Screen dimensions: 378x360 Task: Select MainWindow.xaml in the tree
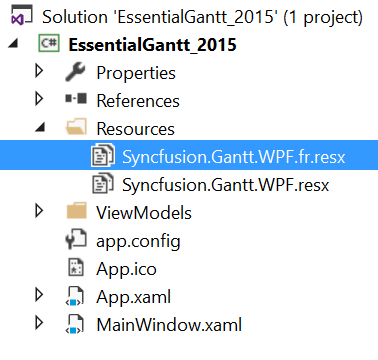pyautogui.click(x=169, y=325)
